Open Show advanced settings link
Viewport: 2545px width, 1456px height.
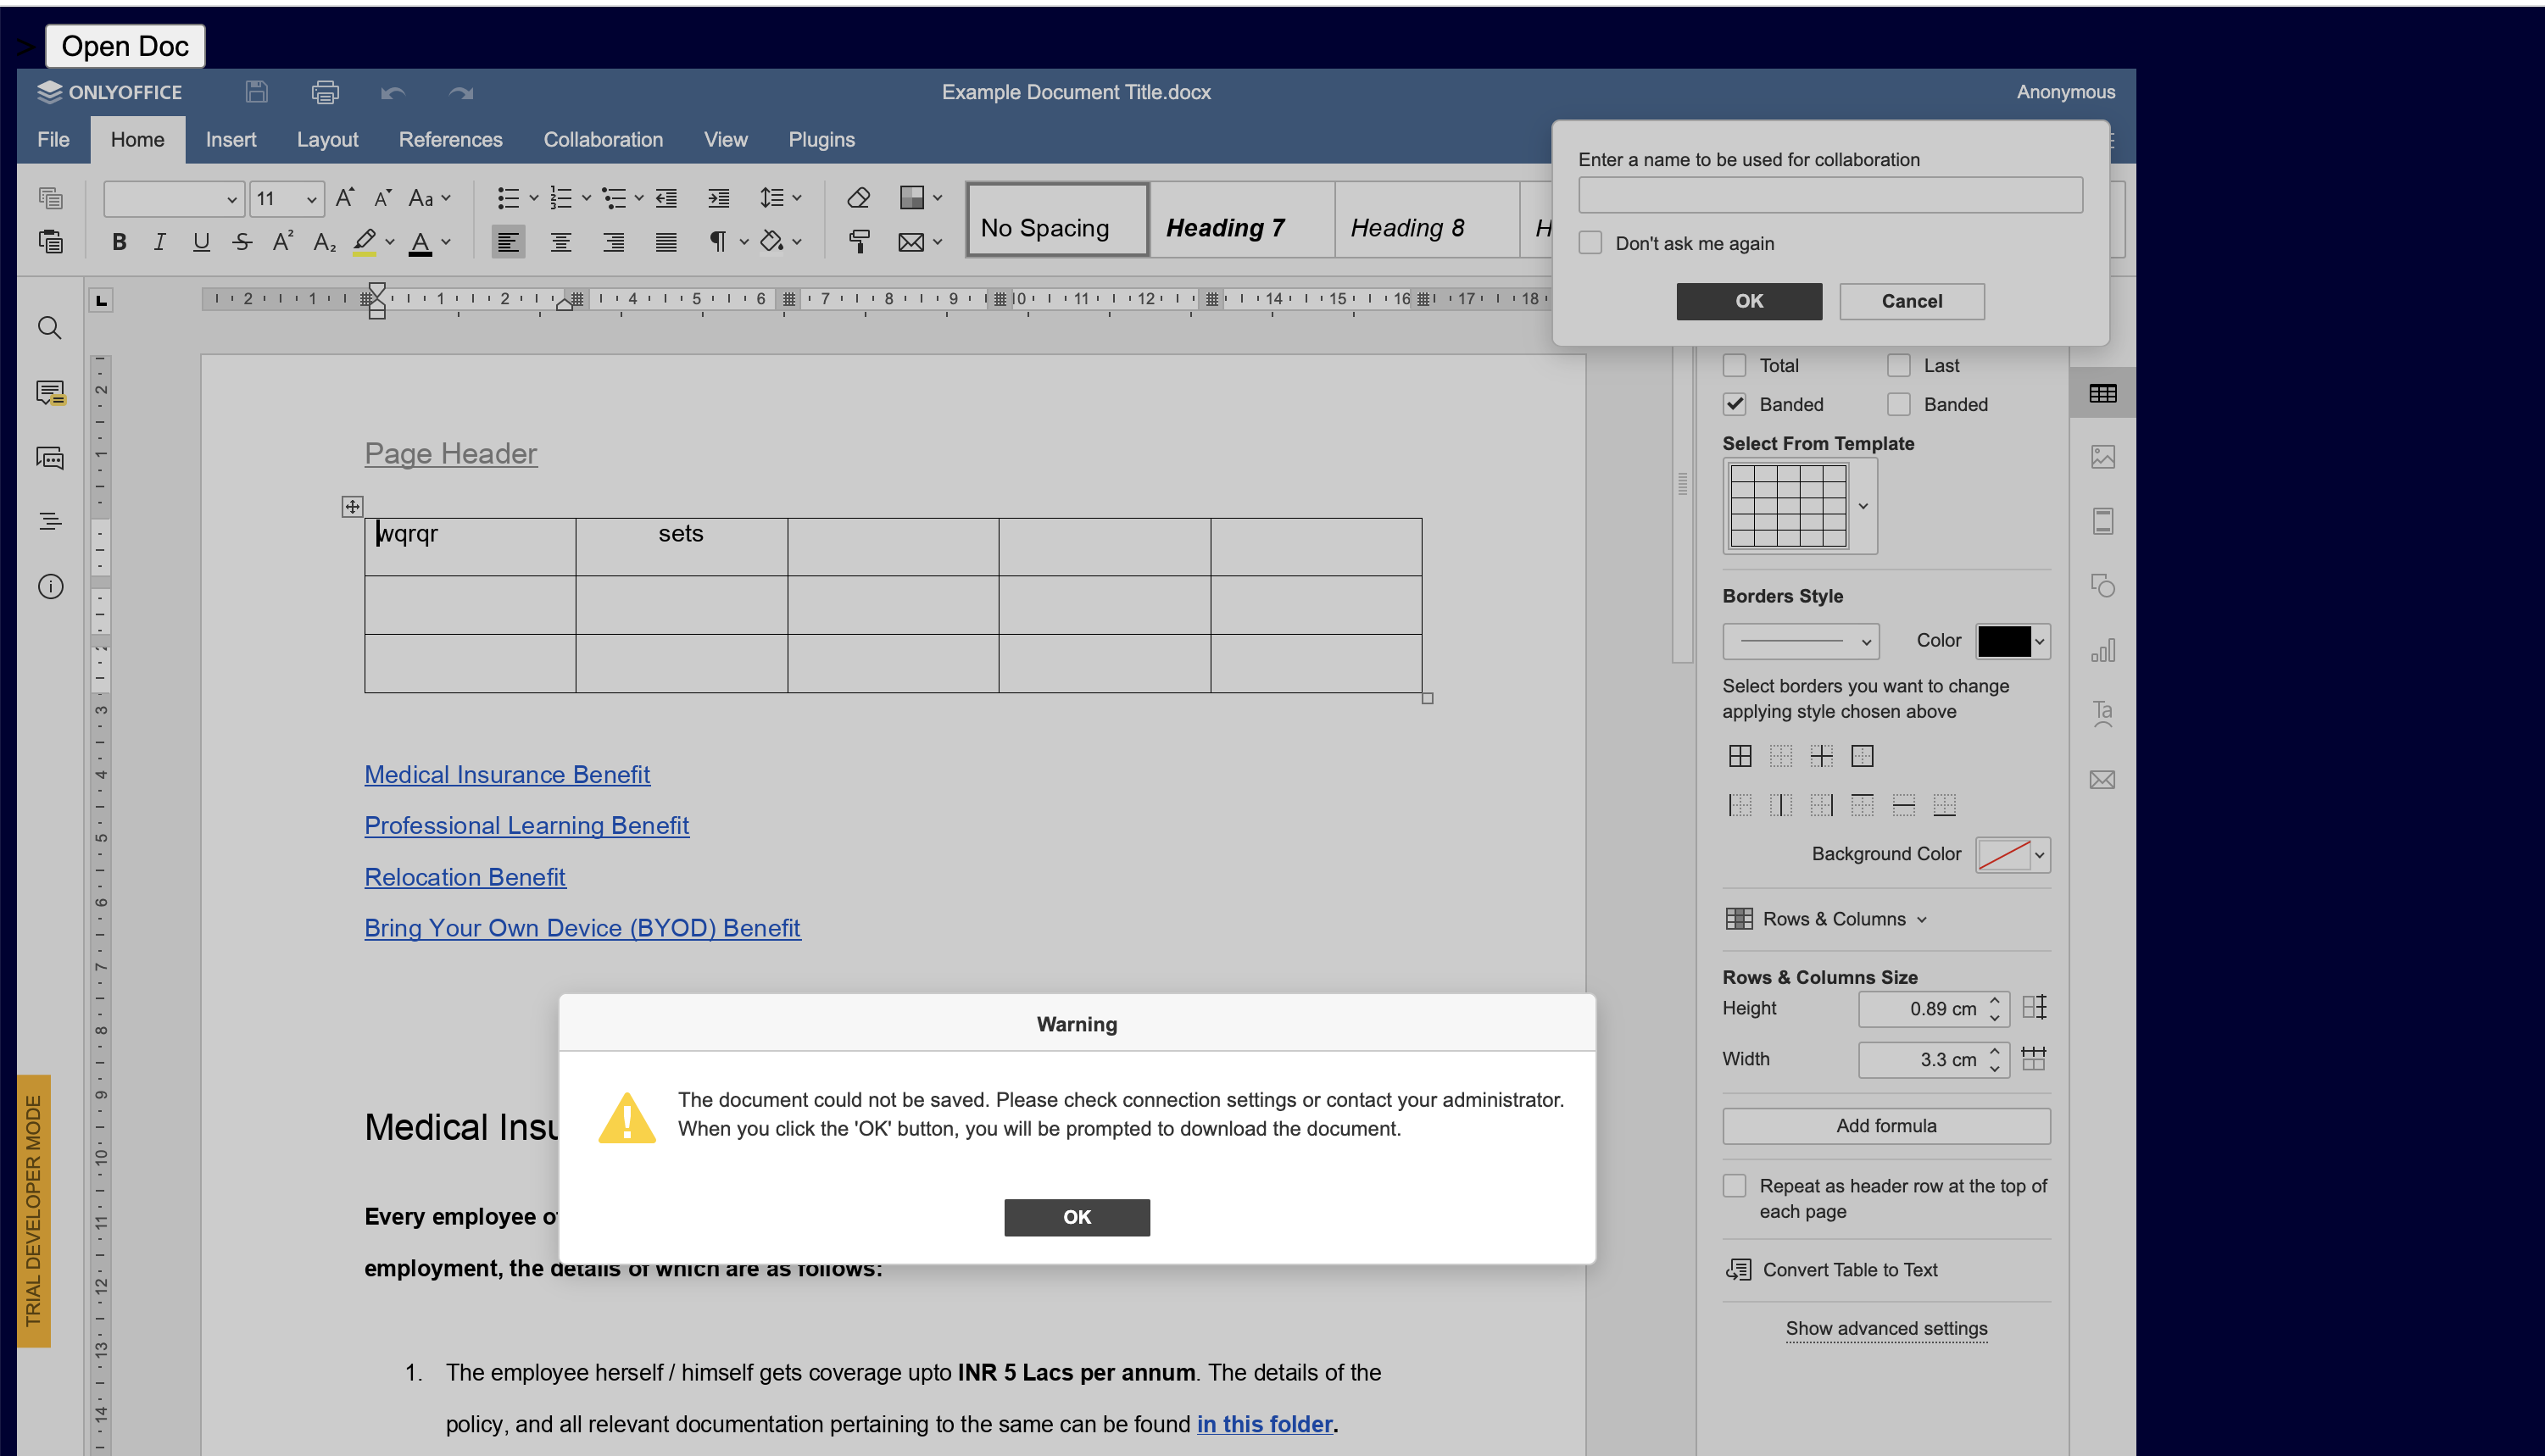(1886, 1328)
